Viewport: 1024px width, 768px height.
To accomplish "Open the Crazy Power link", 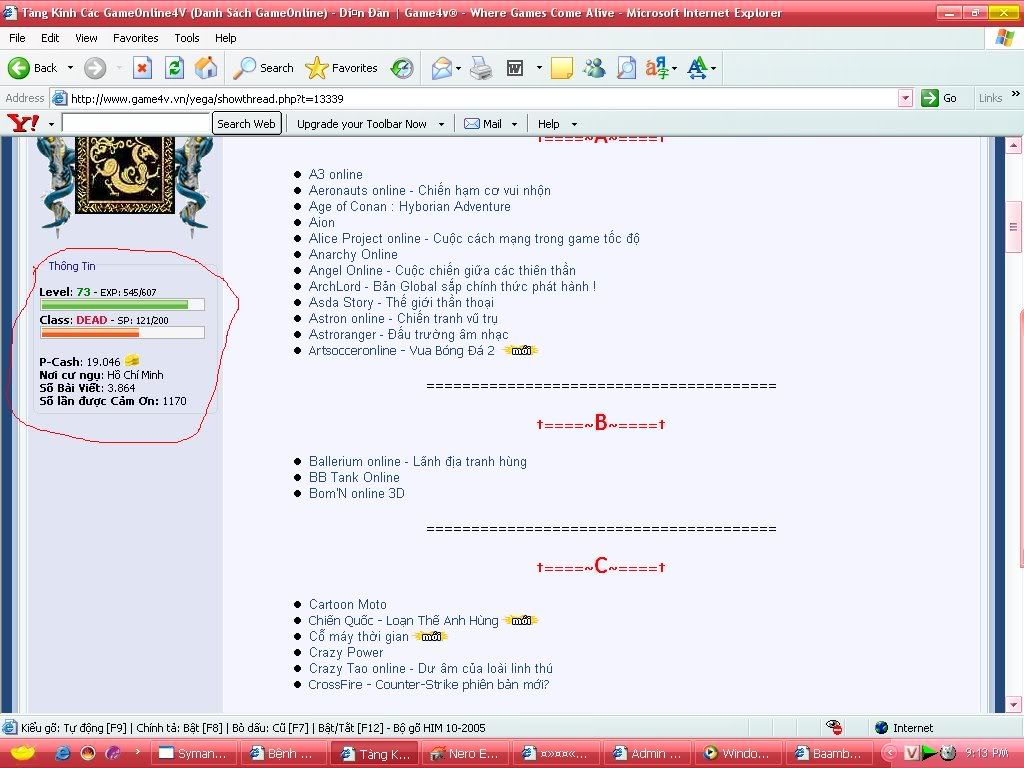I will click(346, 652).
